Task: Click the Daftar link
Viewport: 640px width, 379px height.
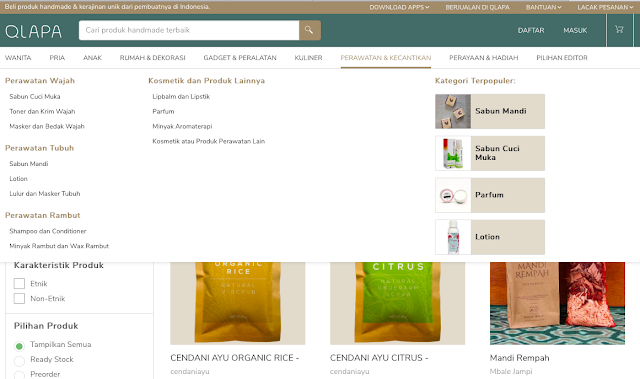Action: (531, 31)
